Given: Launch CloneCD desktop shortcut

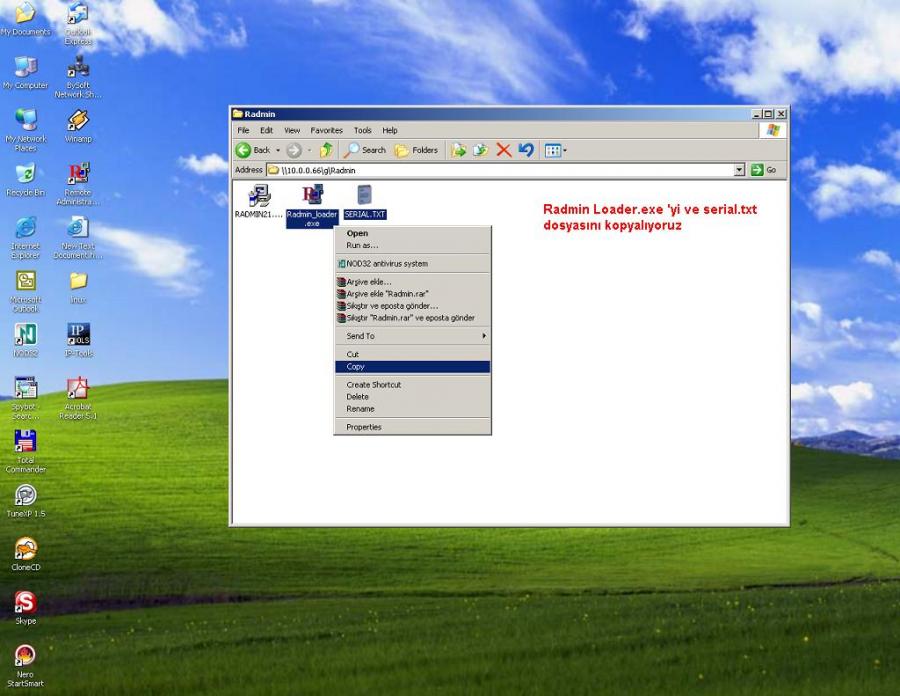Looking at the screenshot, I should (x=25, y=554).
